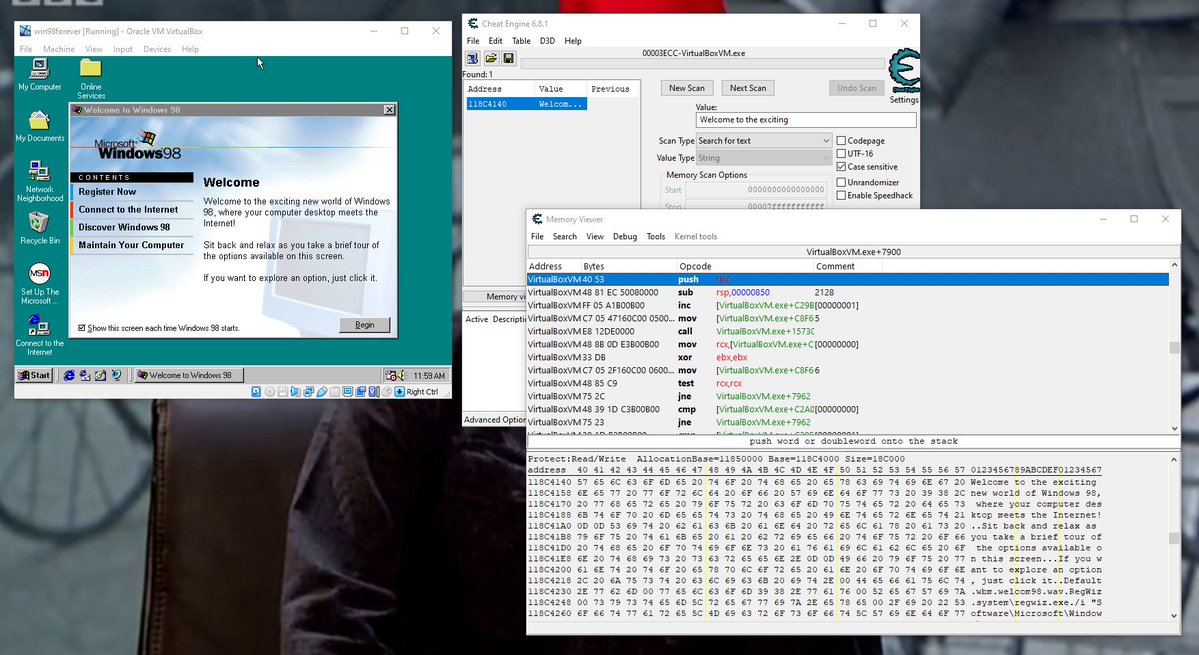The image size is (1199, 655).
Task: Click the Task Scheduler tray icon in Windows 98
Action: tap(391, 375)
